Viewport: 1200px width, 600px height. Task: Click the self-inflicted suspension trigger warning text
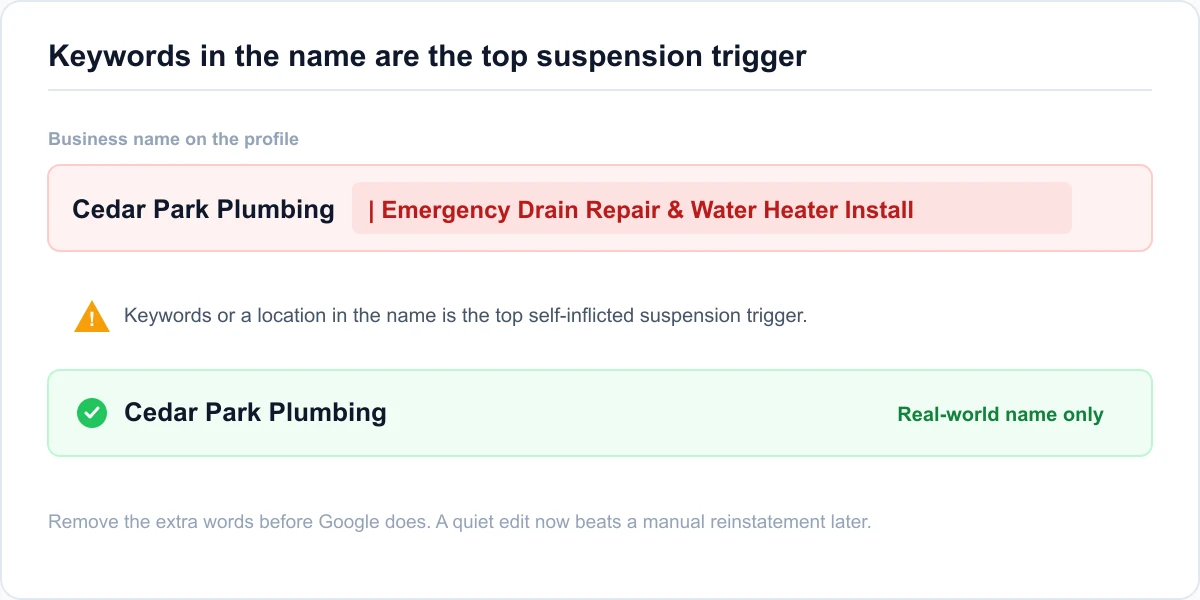tap(465, 315)
